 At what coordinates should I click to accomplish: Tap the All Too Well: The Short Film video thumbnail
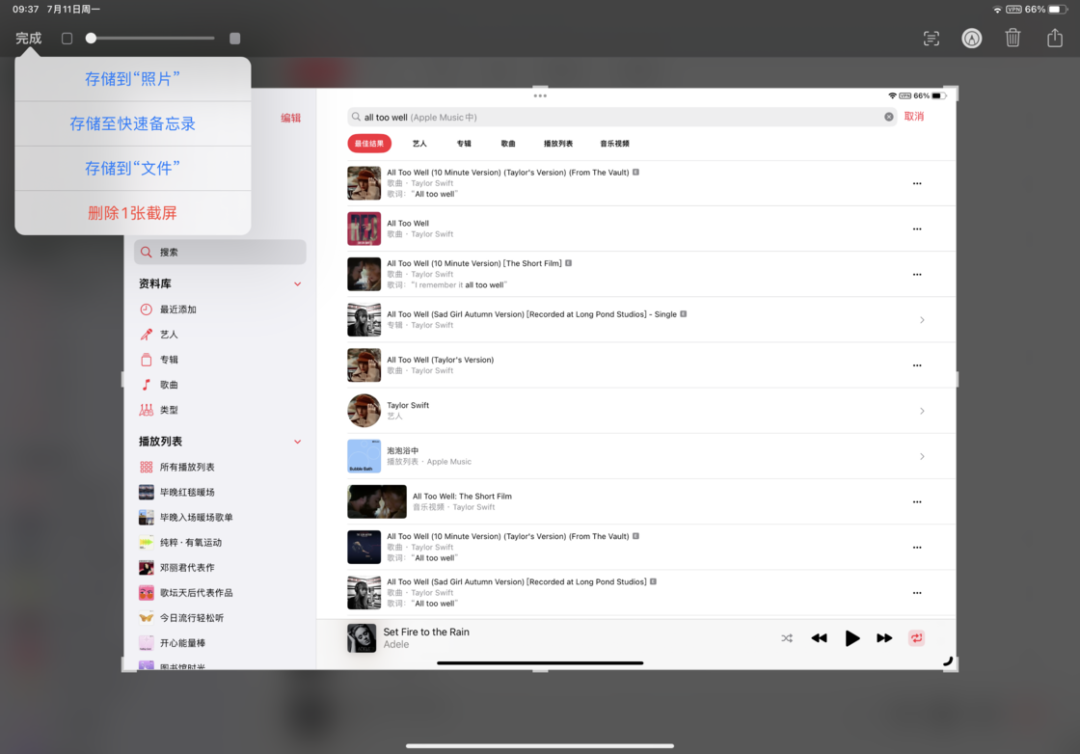[377, 501]
